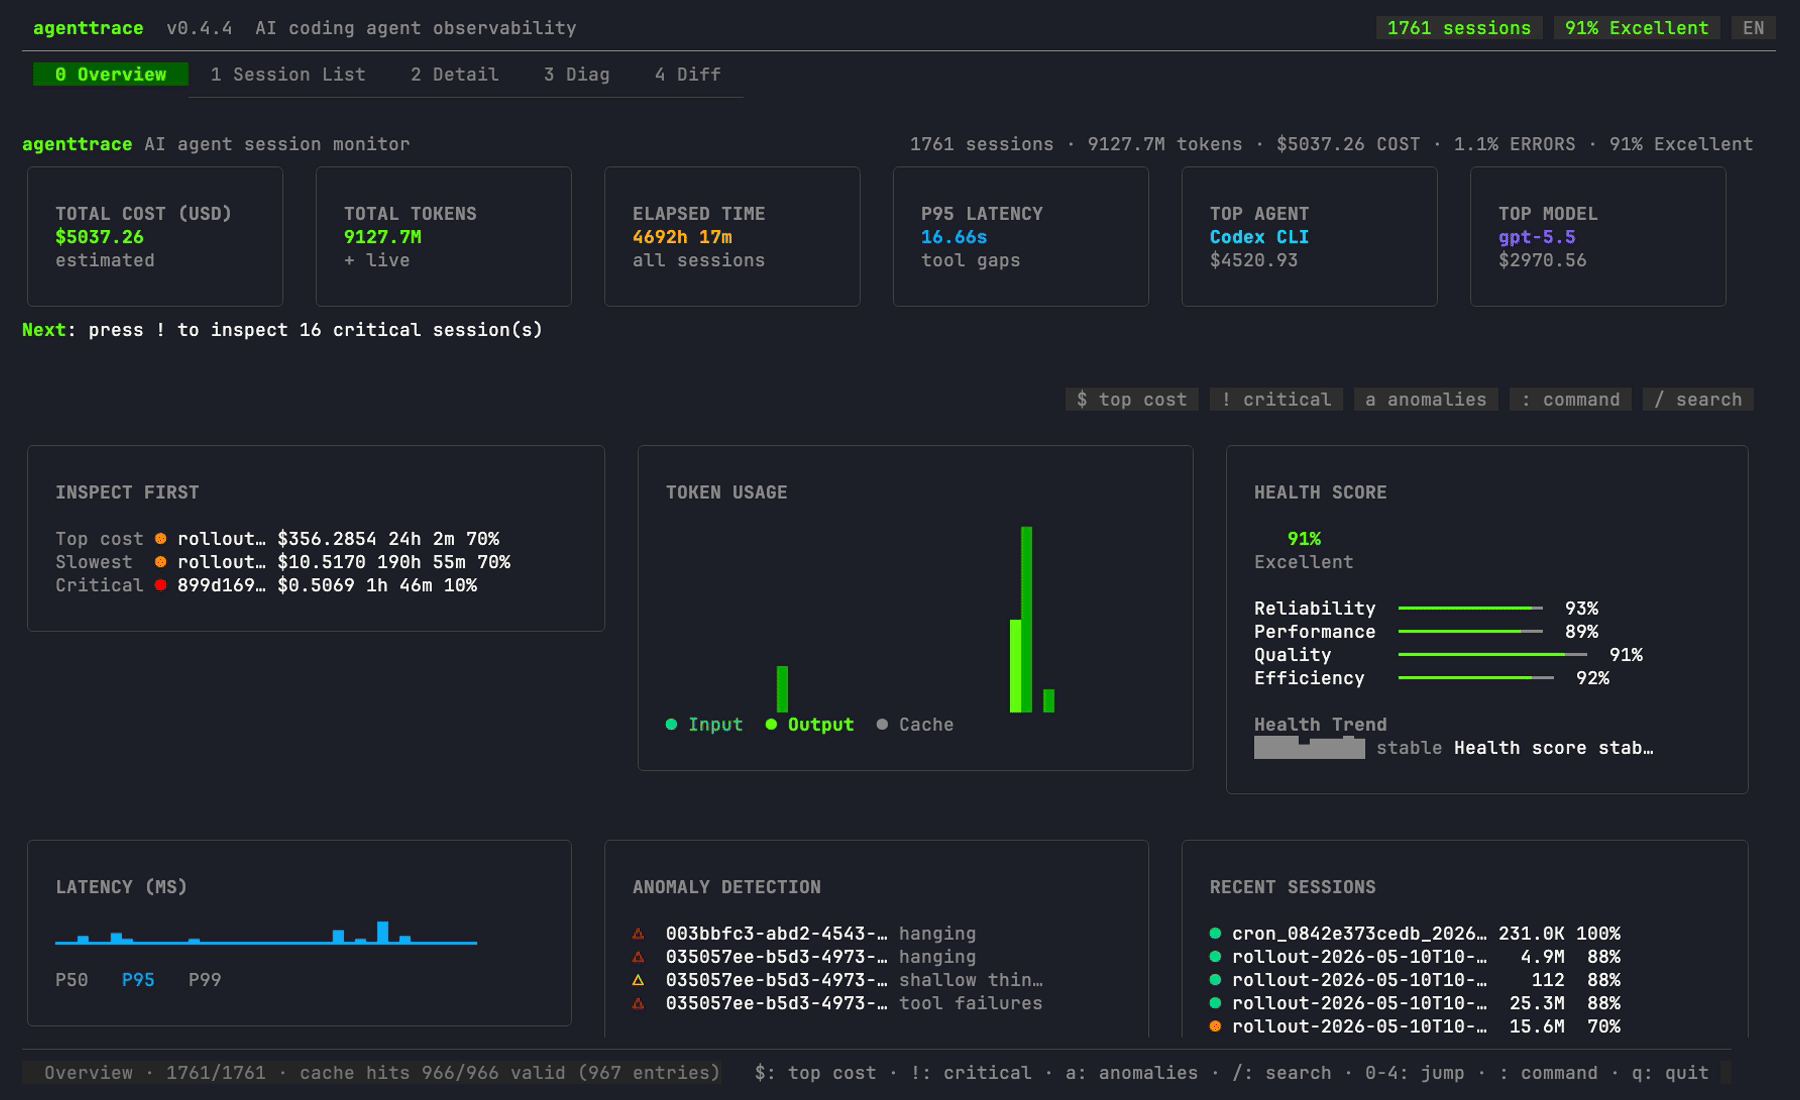Select the P95 latency option
Screen dimensions: 1800x1100
pyautogui.click(x=138, y=980)
